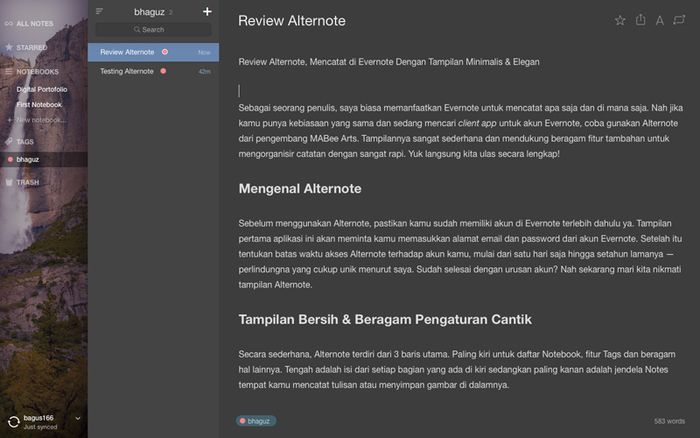This screenshot has width=700, height=438.
Task: Click the Notebooks section header
Action: click(38, 71)
